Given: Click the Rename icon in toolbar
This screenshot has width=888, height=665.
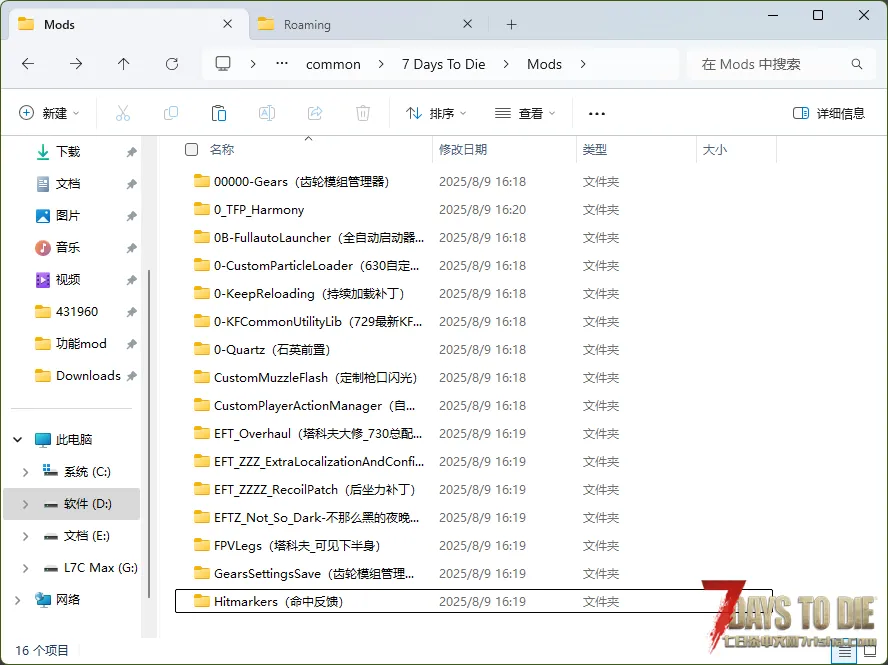Looking at the screenshot, I should tap(267, 113).
